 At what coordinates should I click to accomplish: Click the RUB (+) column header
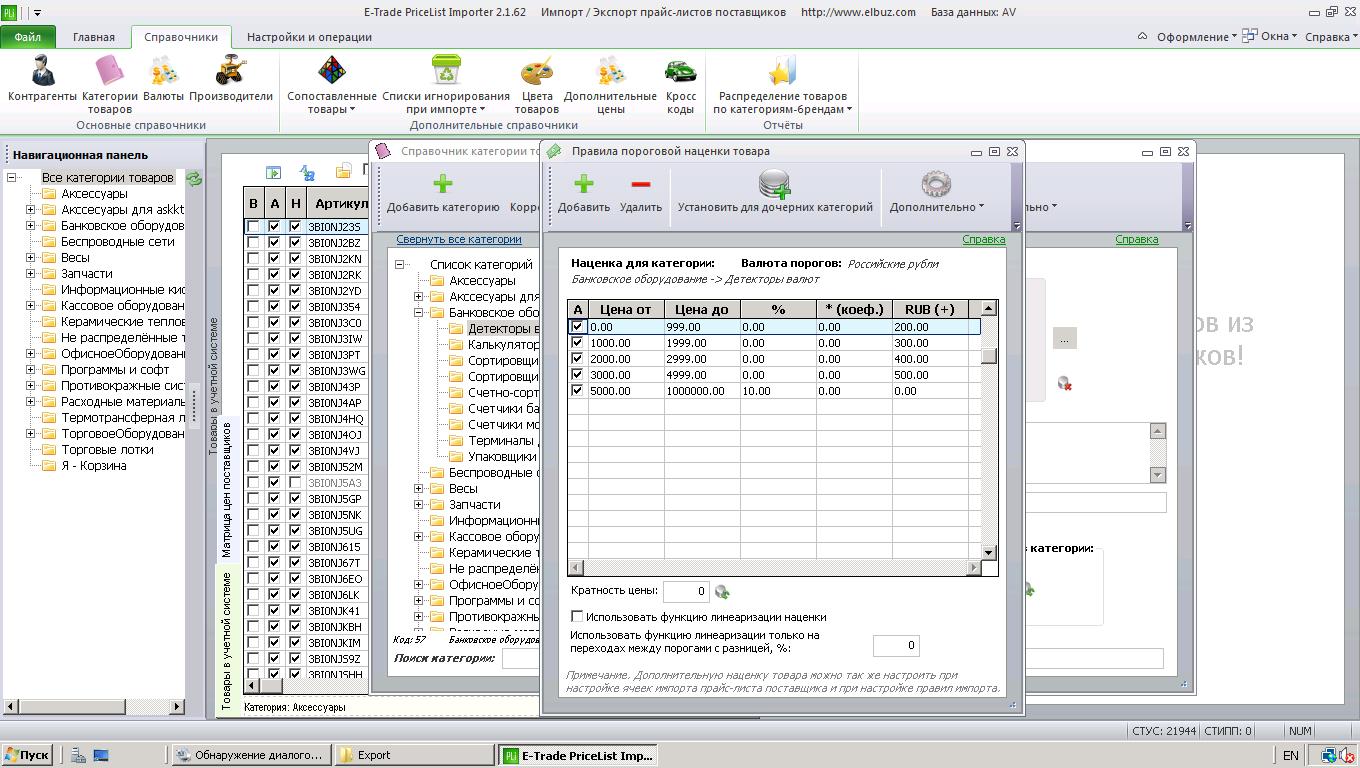[930, 310]
